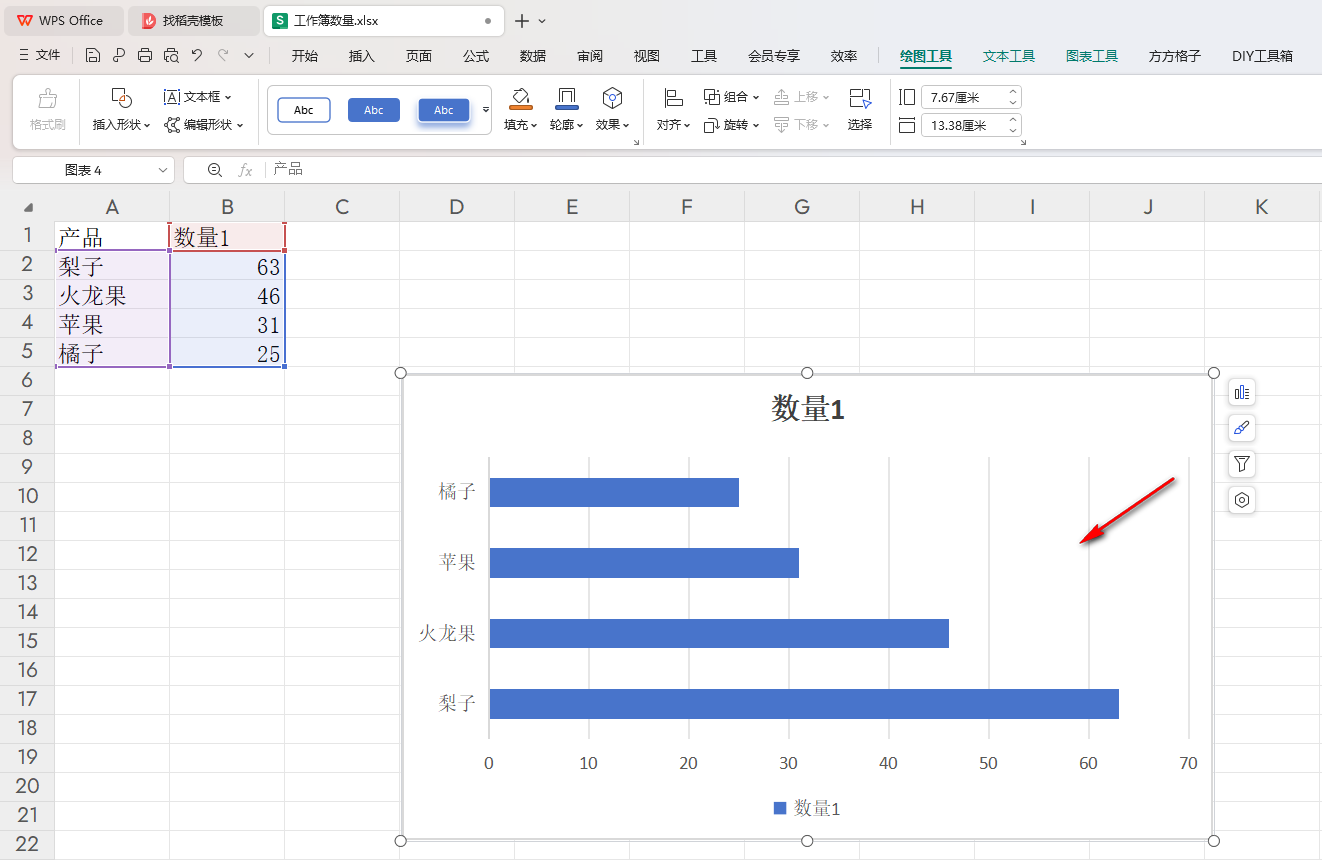Image resolution: width=1322 pixels, height=860 pixels.
Task: Click the 文件 menu button
Action: coord(40,56)
